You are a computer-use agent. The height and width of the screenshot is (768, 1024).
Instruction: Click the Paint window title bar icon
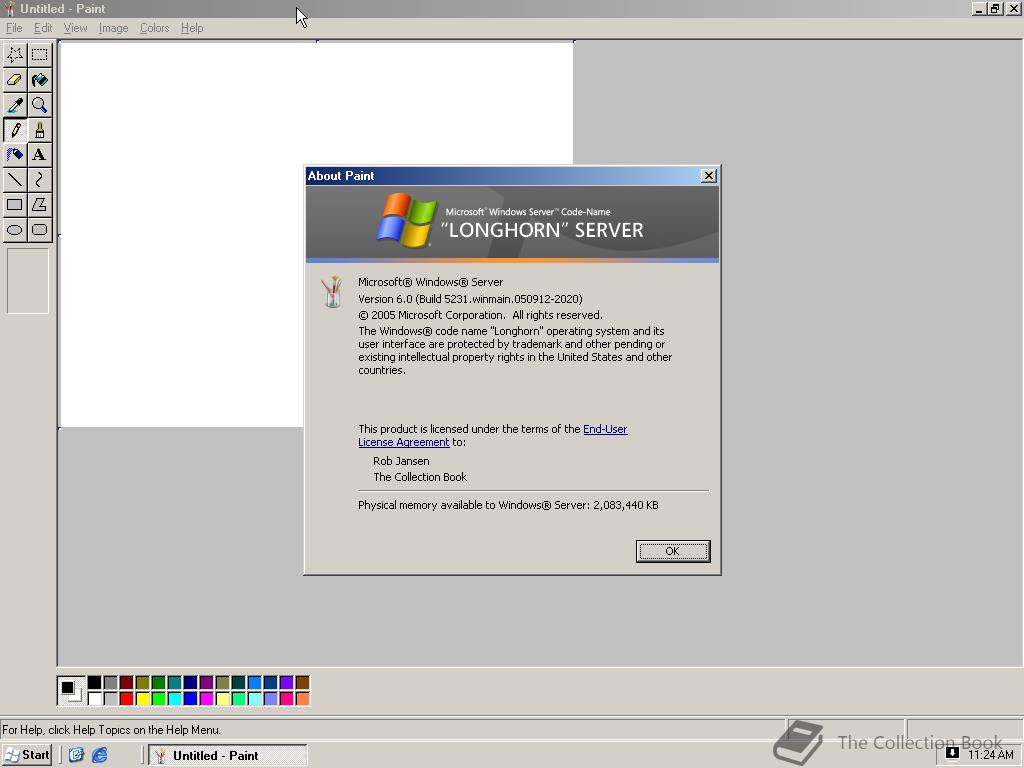(9, 9)
